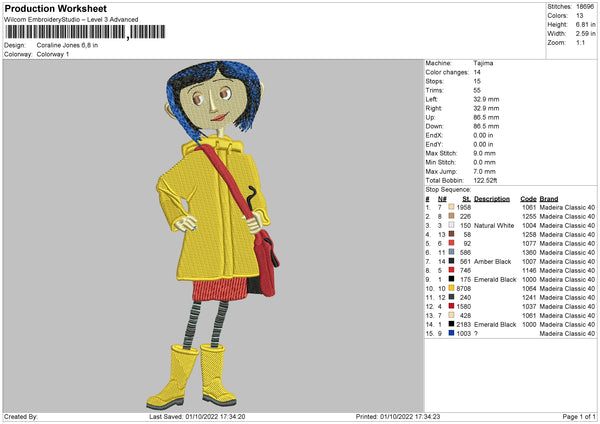
Task: Click the Production Worksheet title
Action: 54,8
